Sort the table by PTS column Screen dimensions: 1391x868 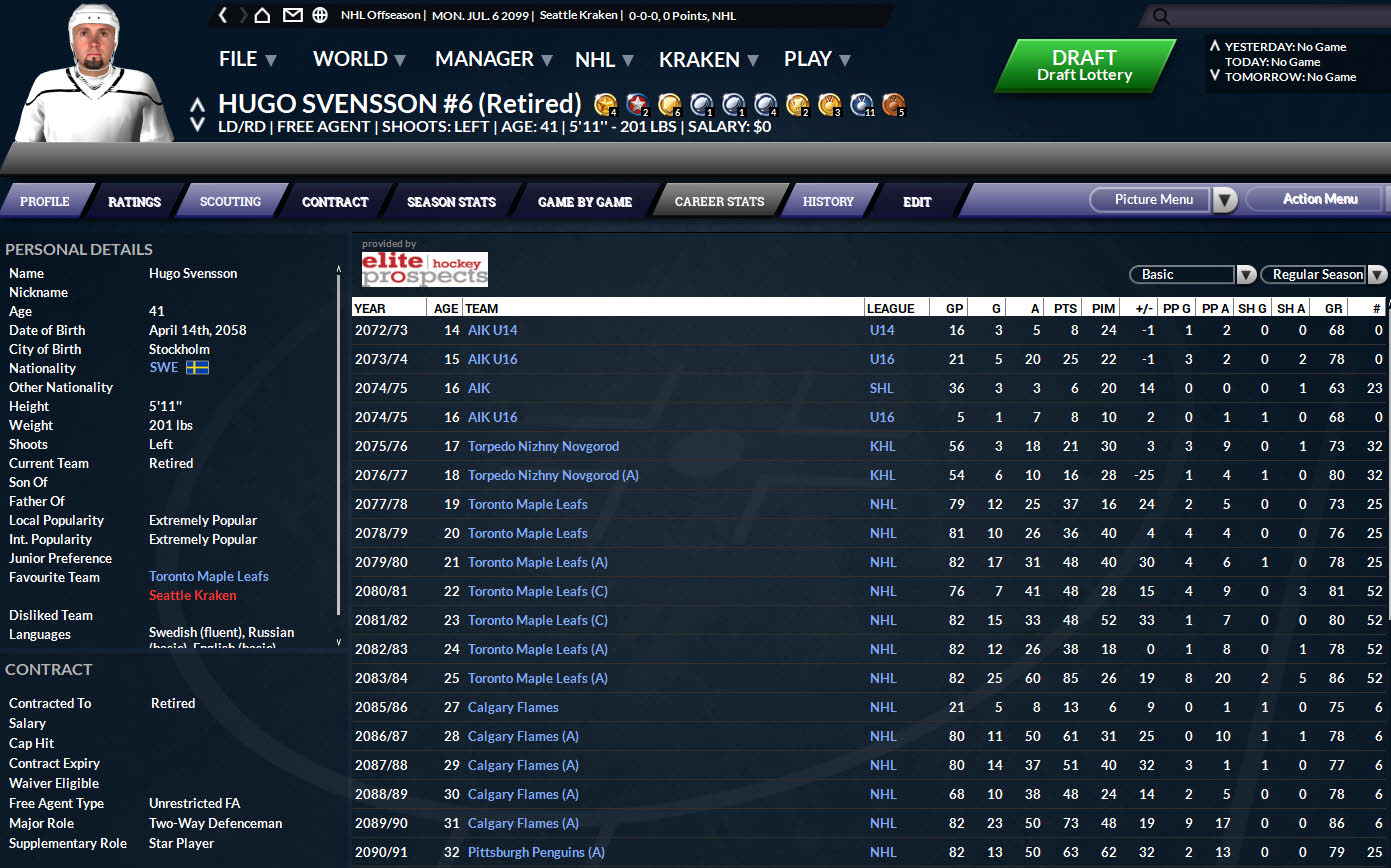click(x=1065, y=308)
